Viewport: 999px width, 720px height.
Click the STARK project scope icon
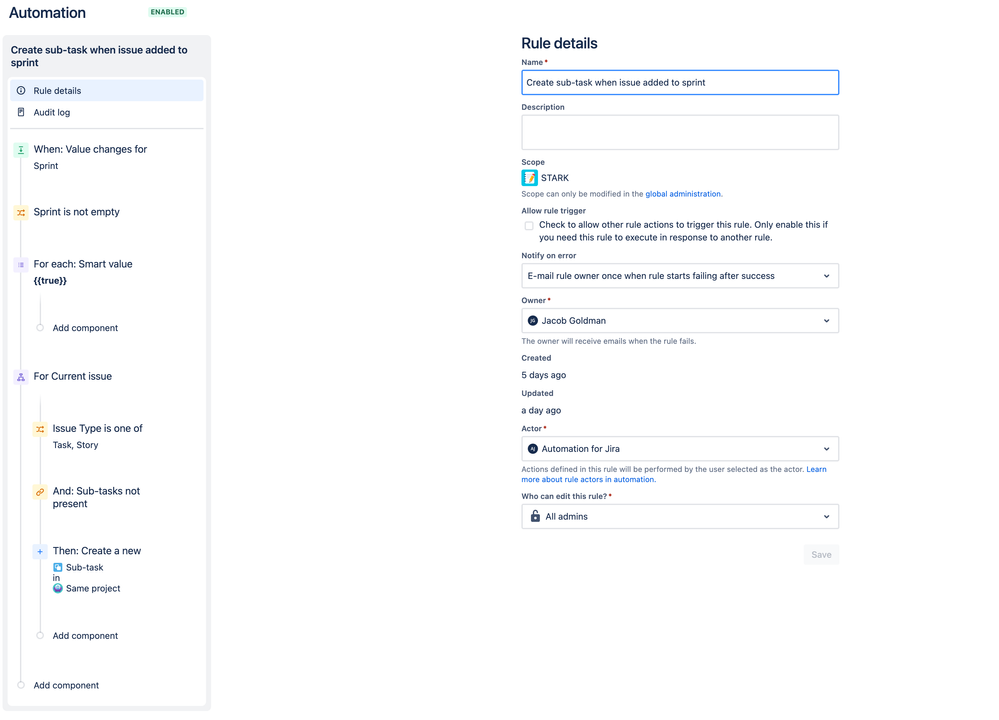tap(529, 178)
